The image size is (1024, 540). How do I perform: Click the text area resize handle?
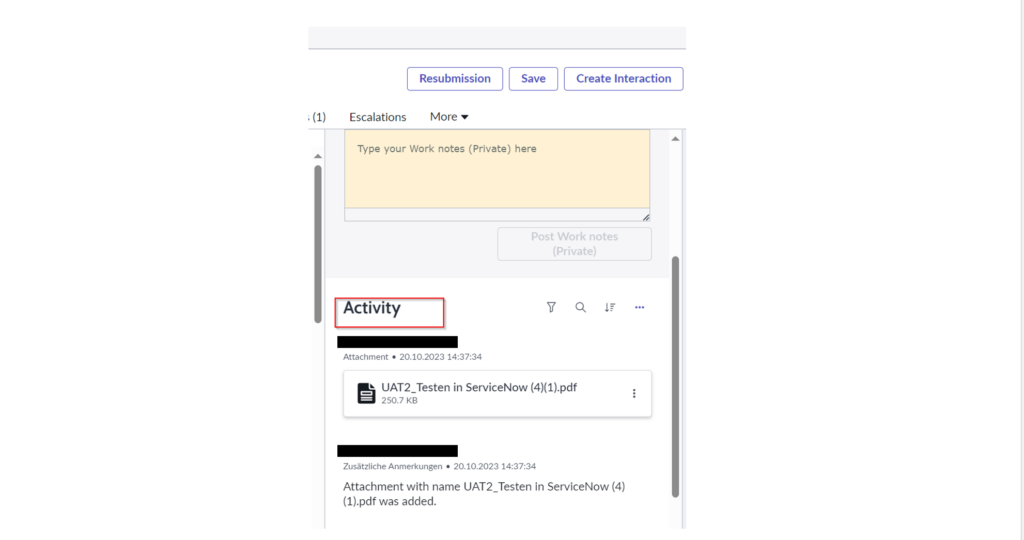(x=645, y=217)
